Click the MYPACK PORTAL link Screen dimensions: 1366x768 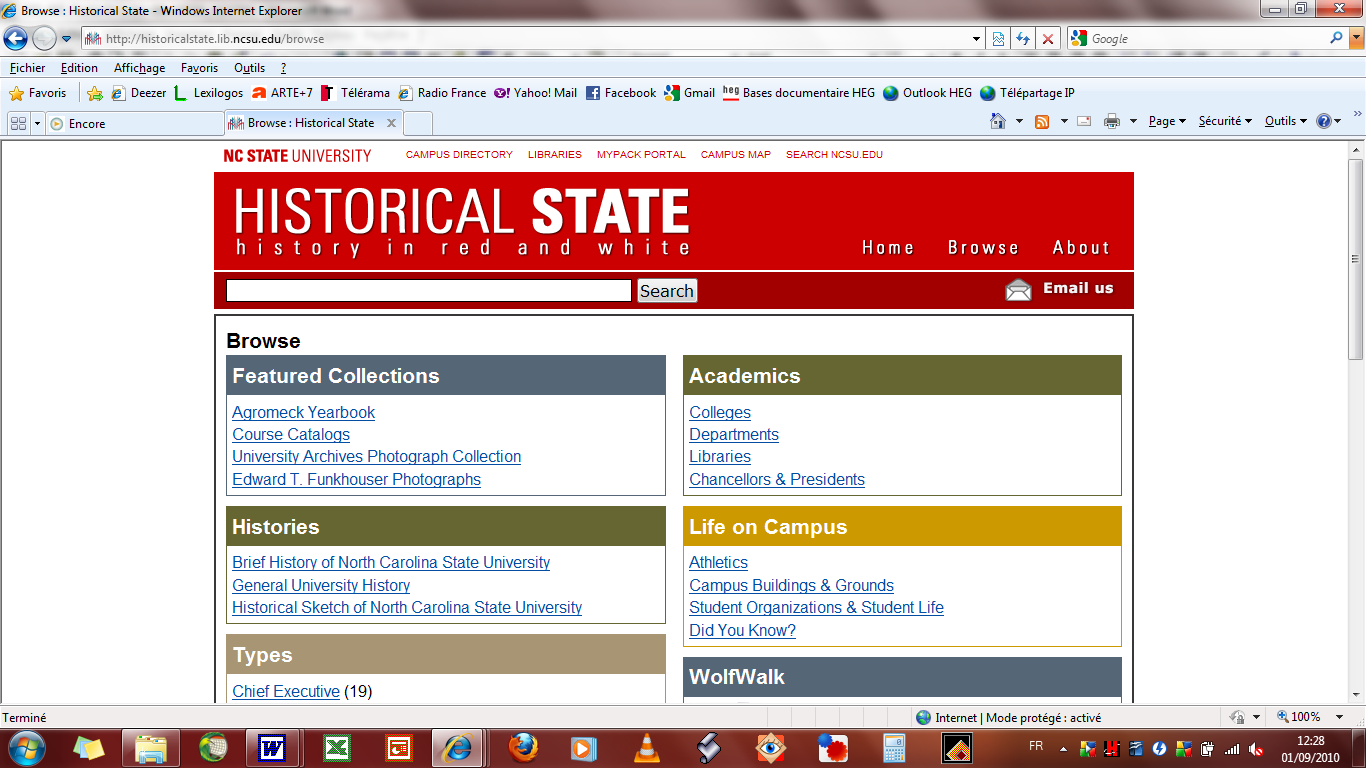point(641,155)
